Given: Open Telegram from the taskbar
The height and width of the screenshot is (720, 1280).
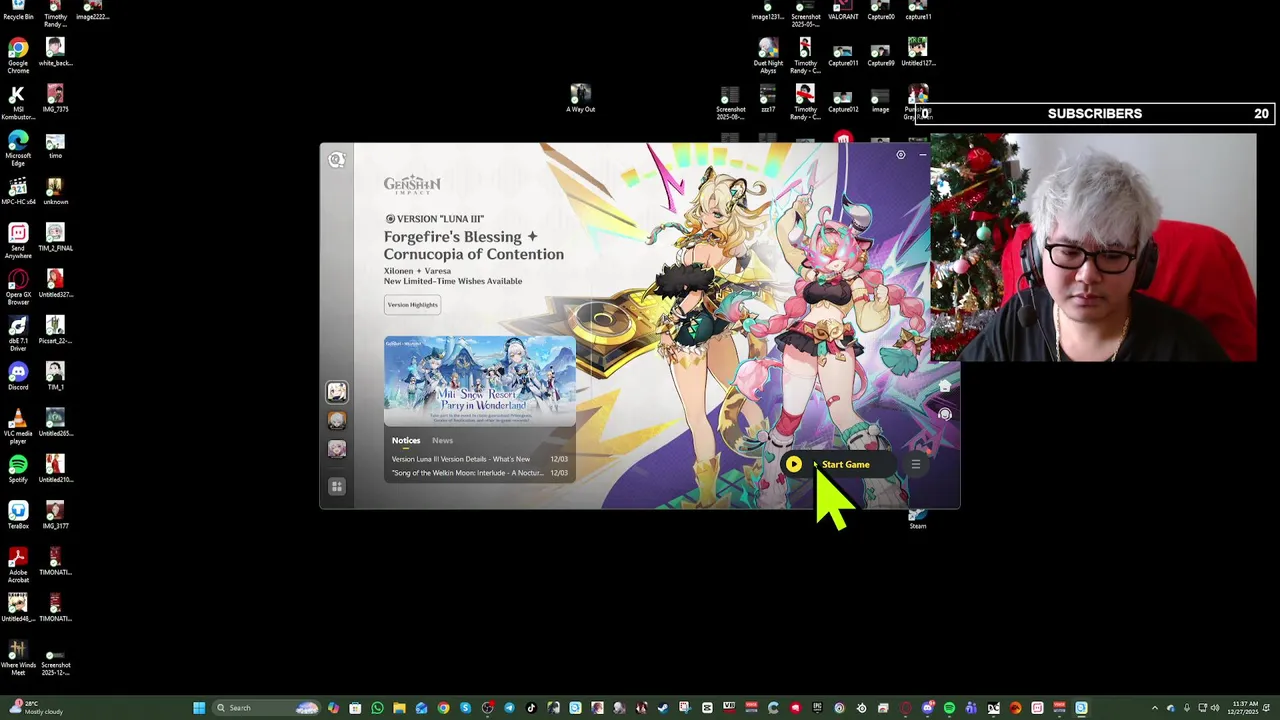Looking at the screenshot, I should click(x=509, y=708).
